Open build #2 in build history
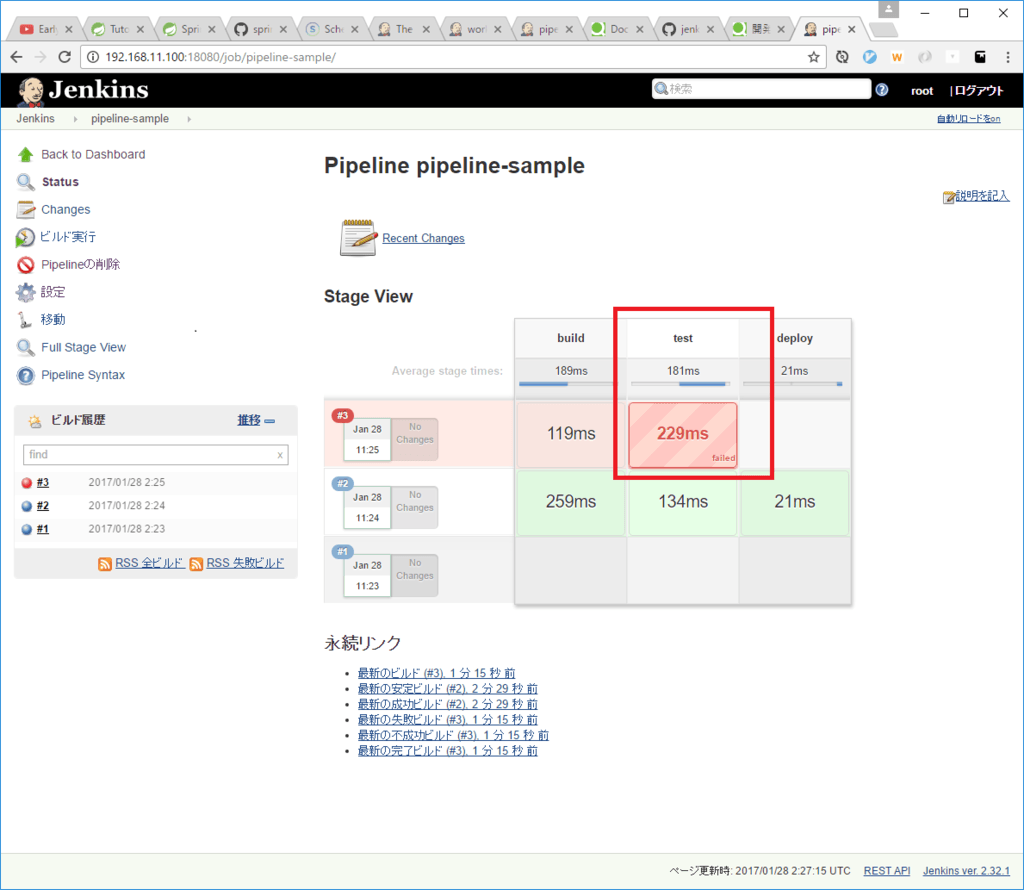The height and width of the screenshot is (890, 1024). click(x=43, y=506)
